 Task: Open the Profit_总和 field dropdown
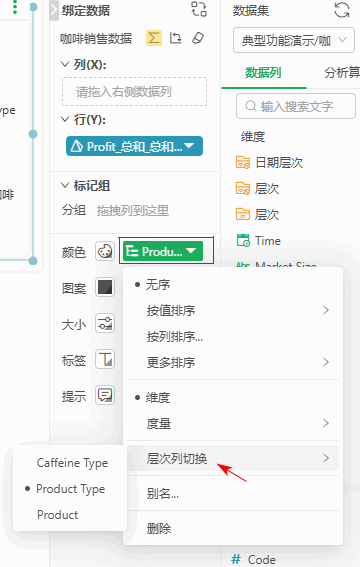(x=134, y=146)
